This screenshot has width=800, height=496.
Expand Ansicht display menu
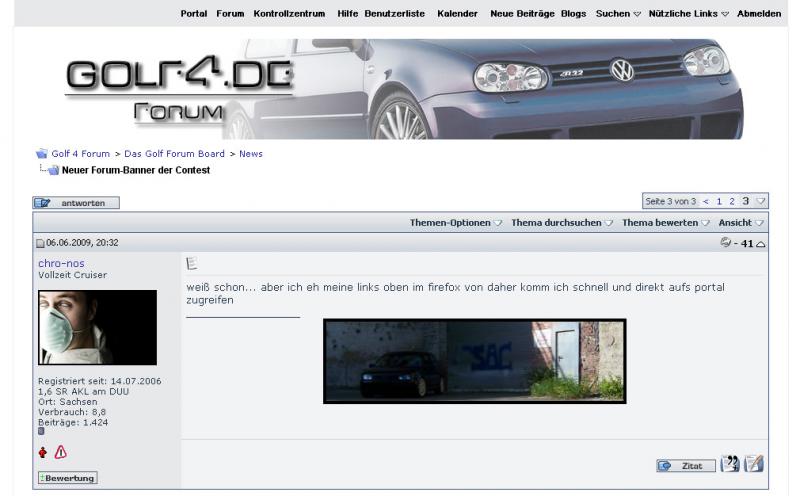pos(740,222)
